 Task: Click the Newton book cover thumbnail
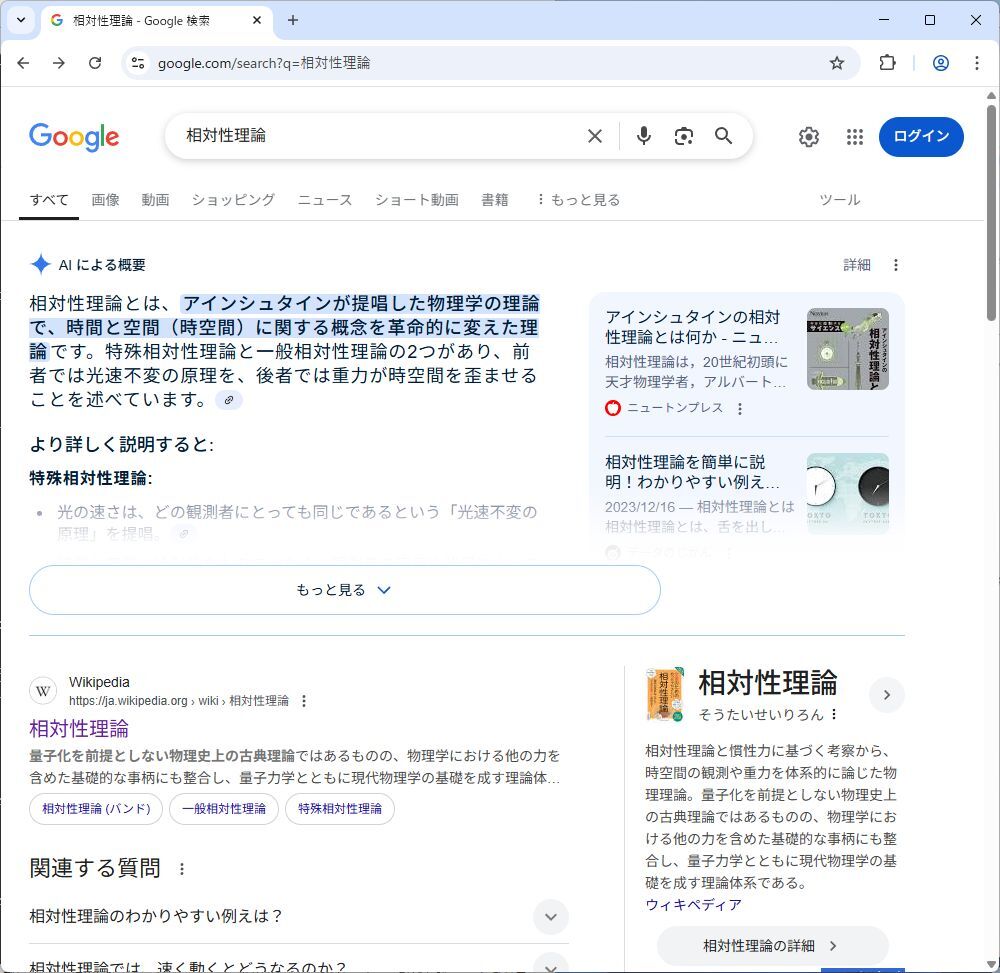(x=848, y=349)
